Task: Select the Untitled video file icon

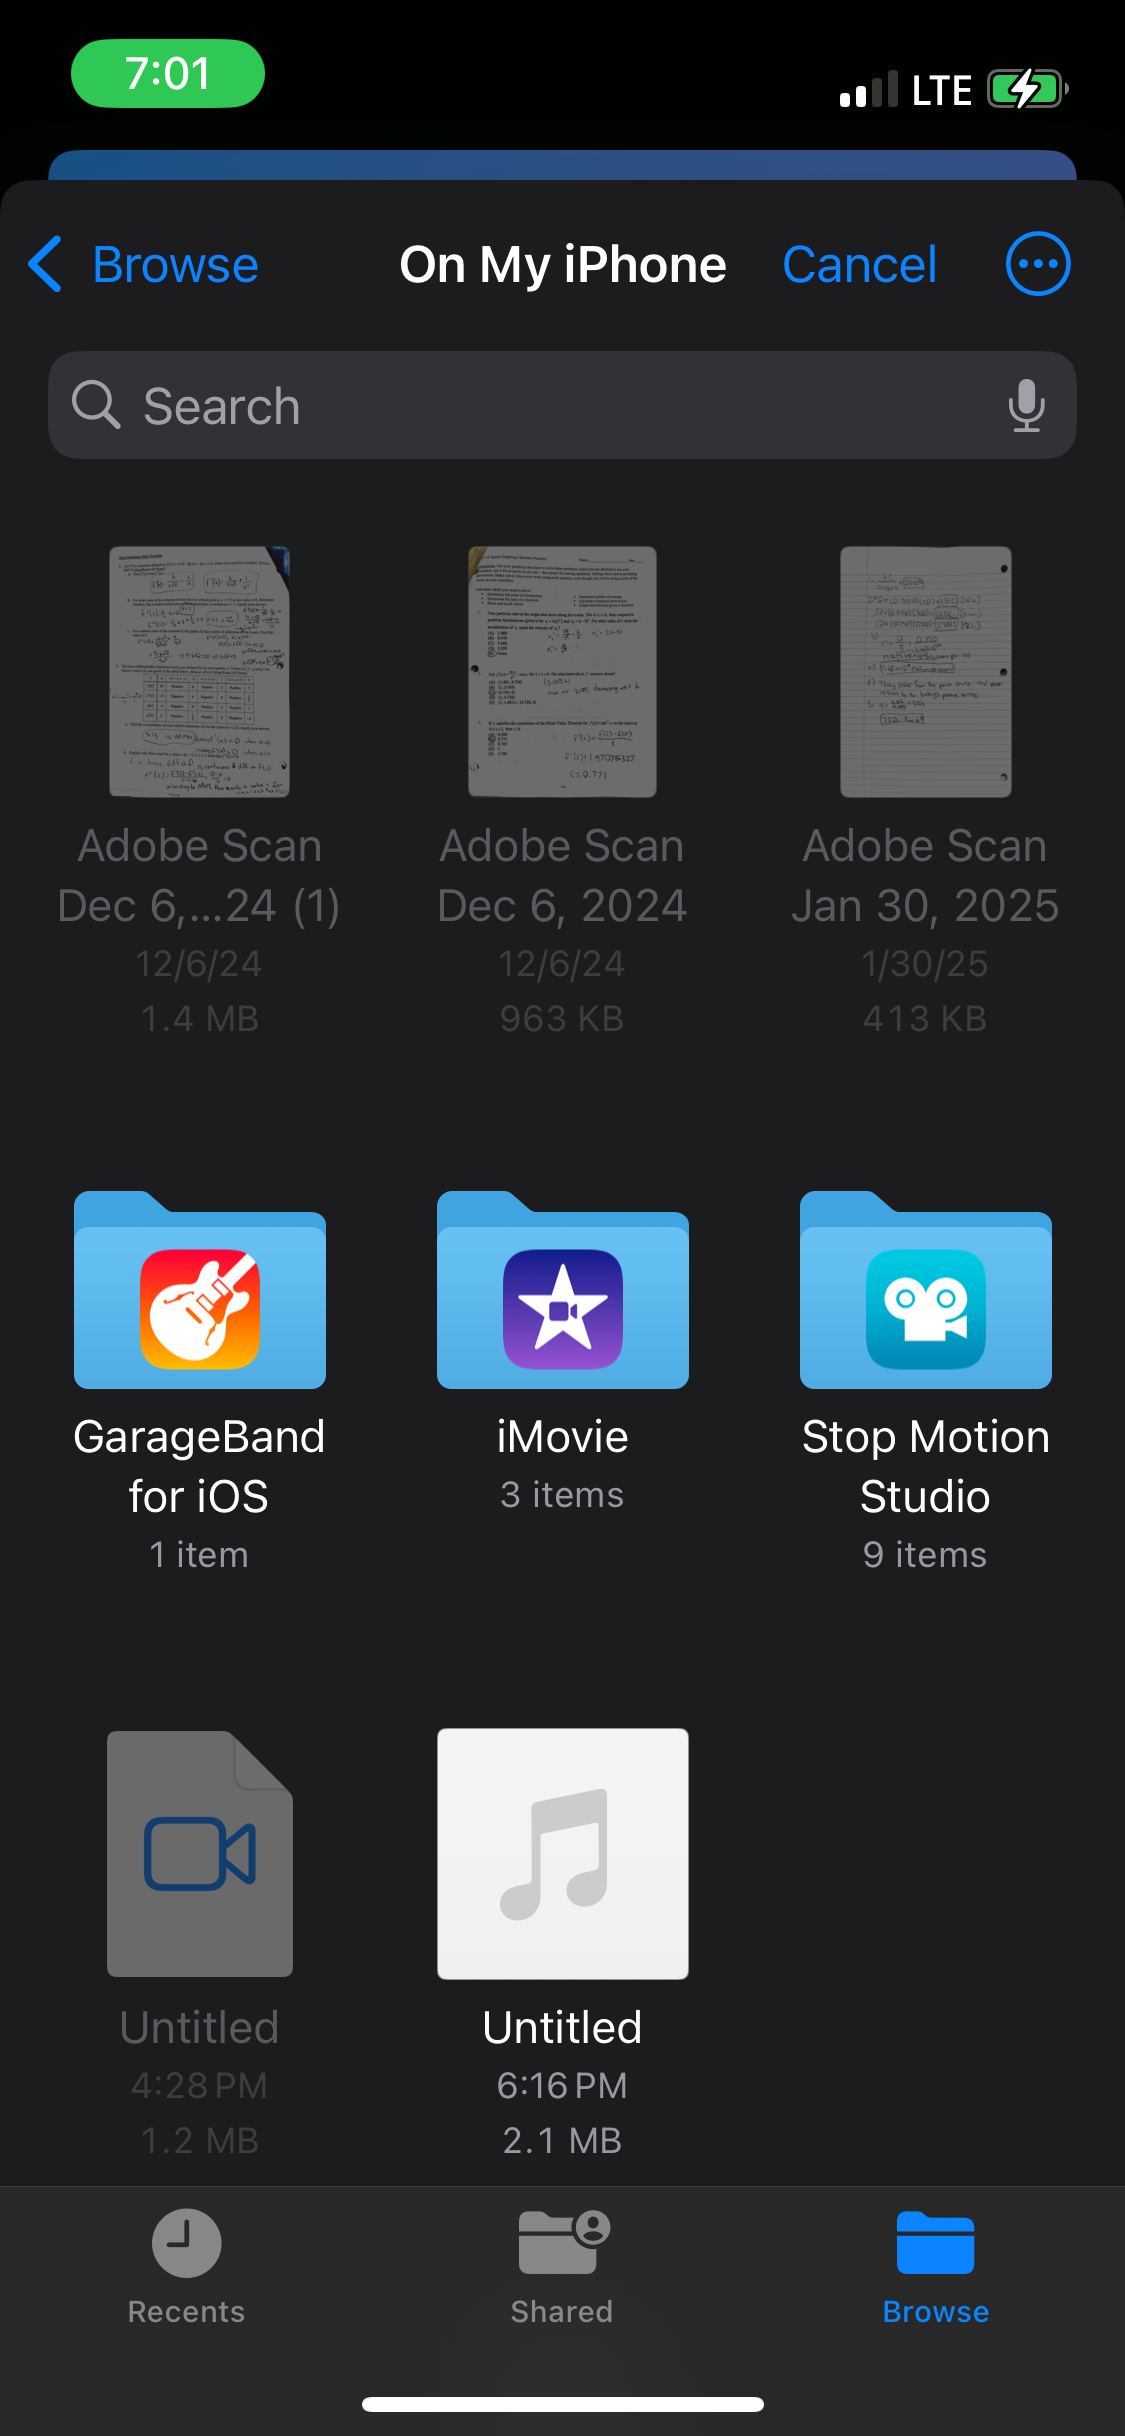Action: pos(200,1853)
